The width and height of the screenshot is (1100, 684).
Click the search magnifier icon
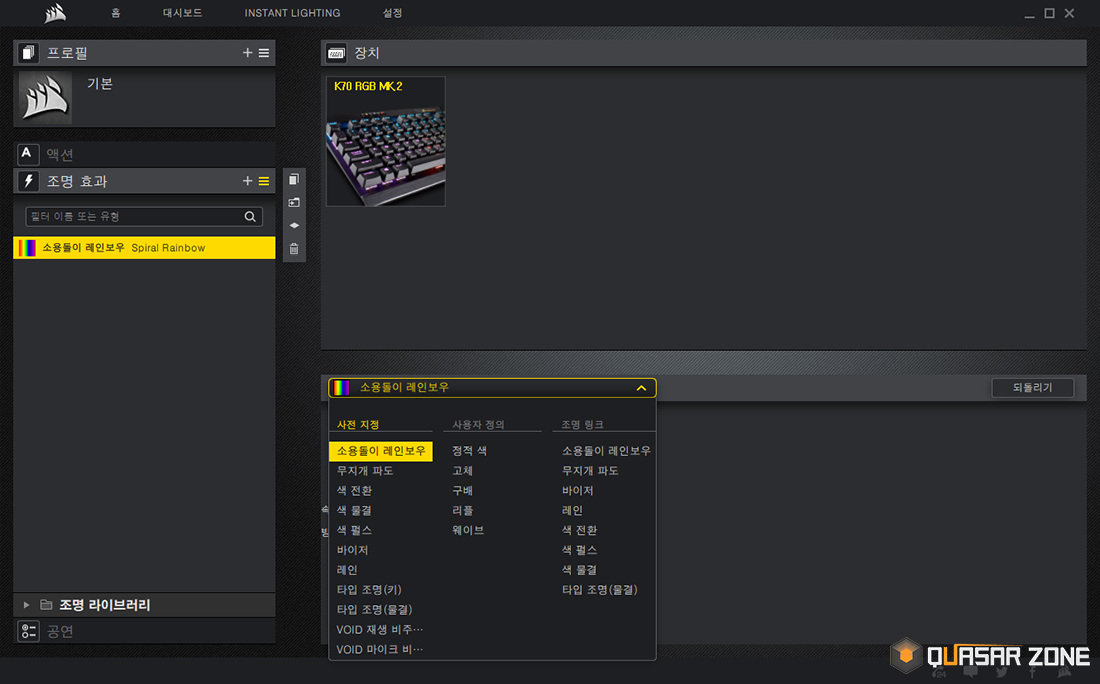point(250,217)
